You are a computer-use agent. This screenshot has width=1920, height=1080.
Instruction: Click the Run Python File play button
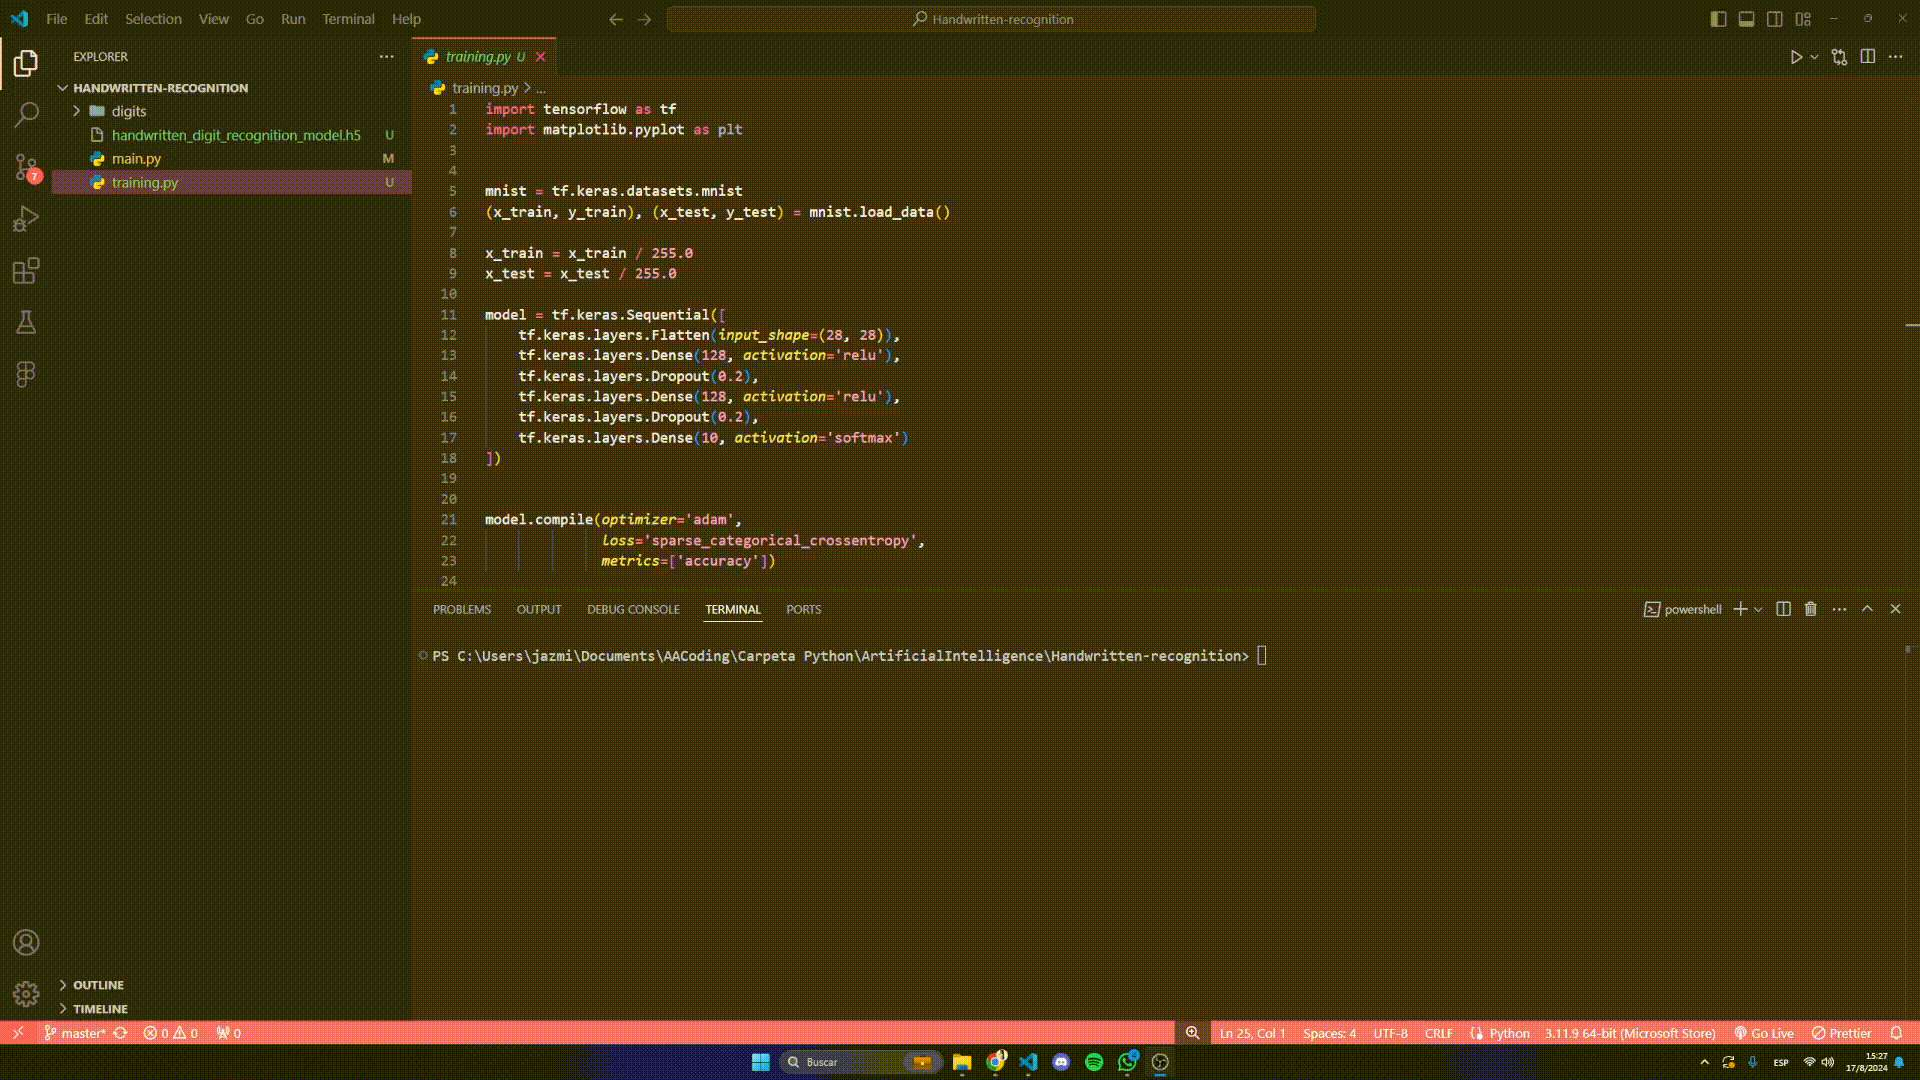click(1796, 57)
